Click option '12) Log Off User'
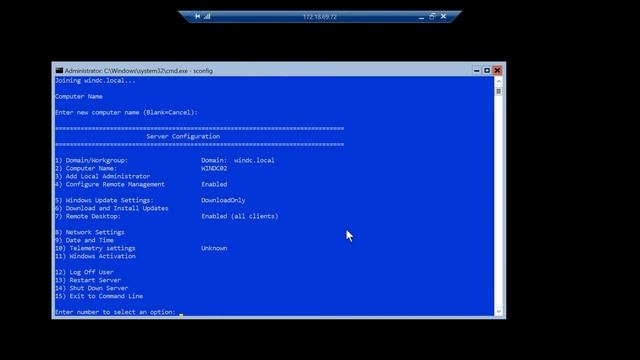This screenshot has width=640, height=360. click(84, 272)
